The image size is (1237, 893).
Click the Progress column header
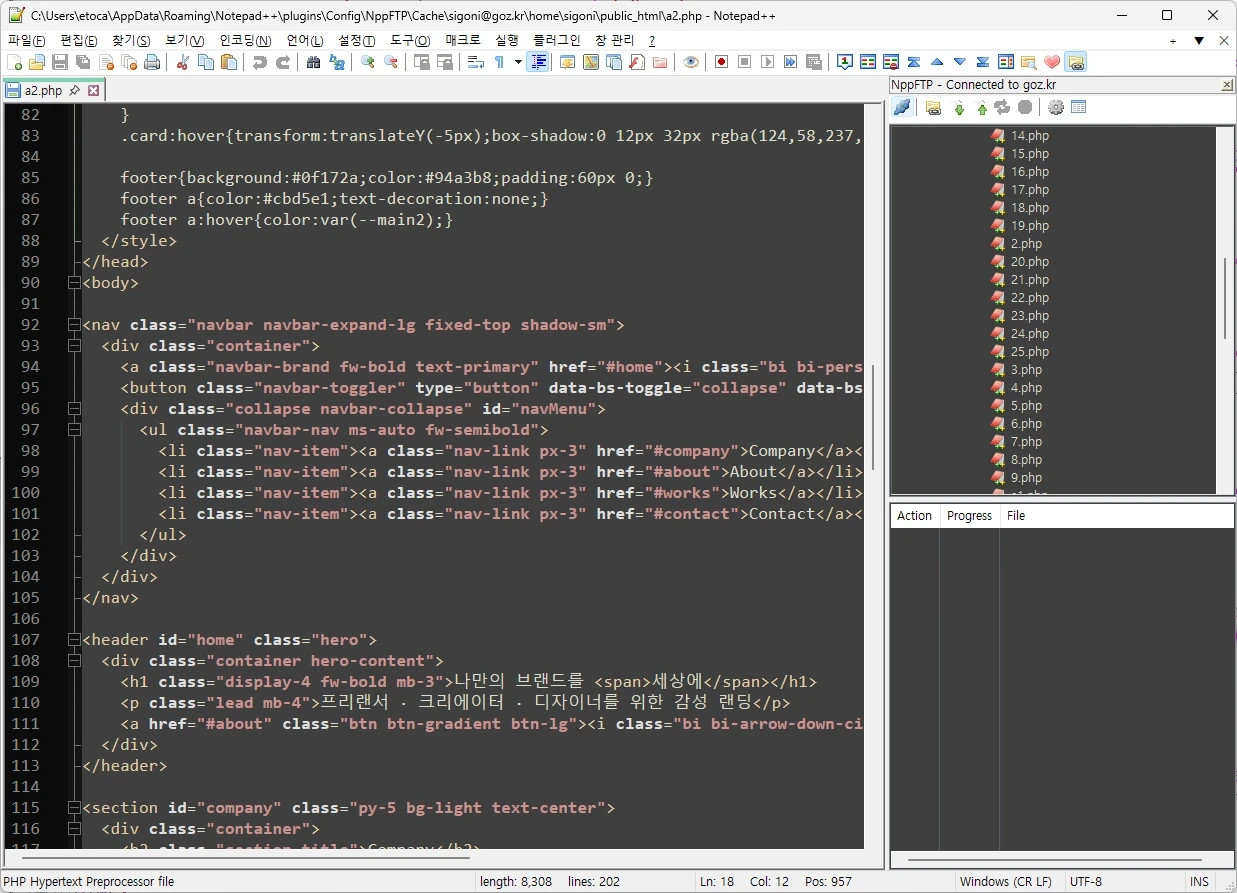(969, 516)
